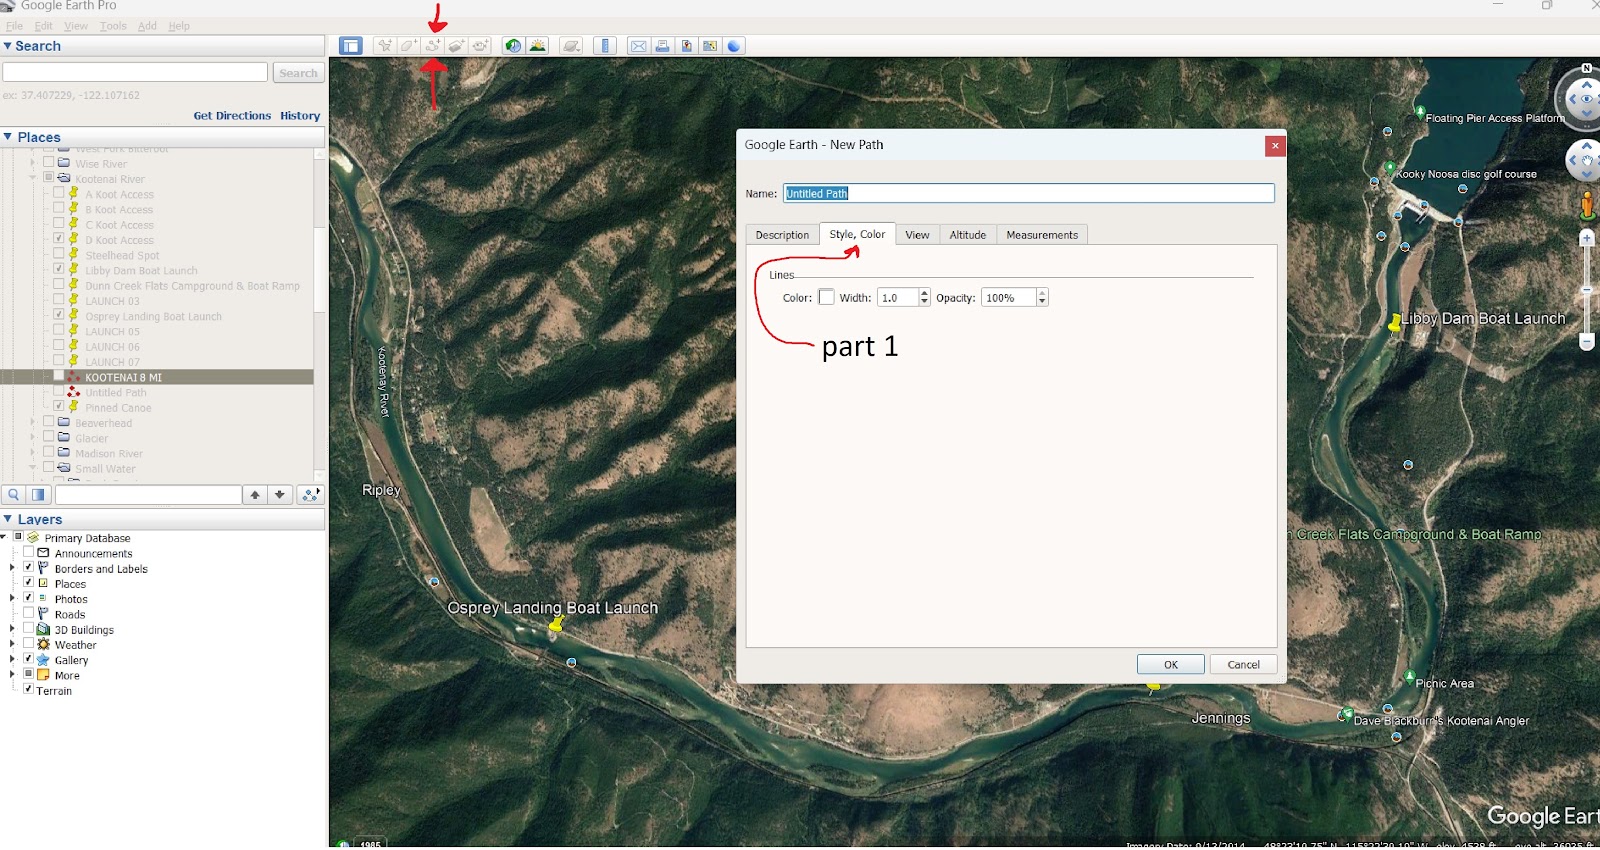Open the File menu
Viewport: 1600px width, 850px height.
pyautogui.click(x=14, y=26)
